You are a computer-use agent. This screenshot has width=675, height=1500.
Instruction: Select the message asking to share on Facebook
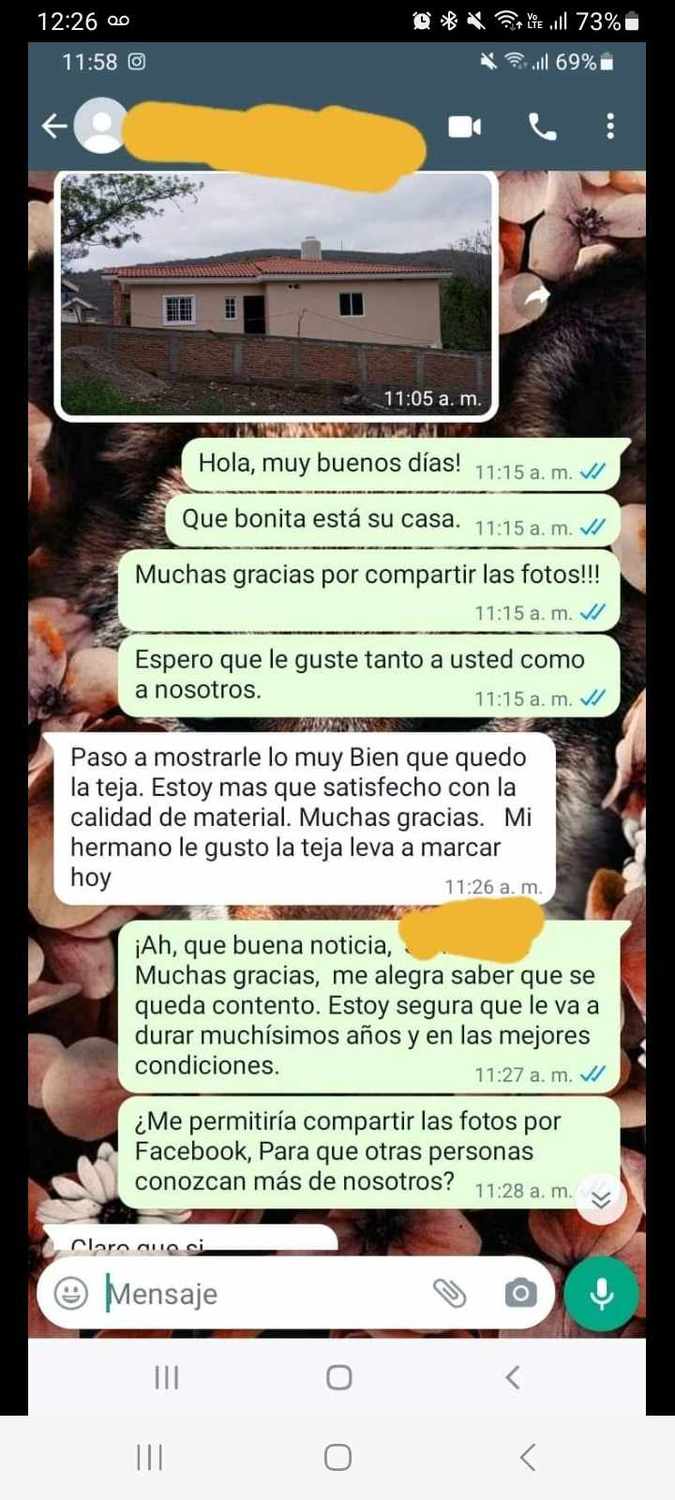pos(369,1152)
